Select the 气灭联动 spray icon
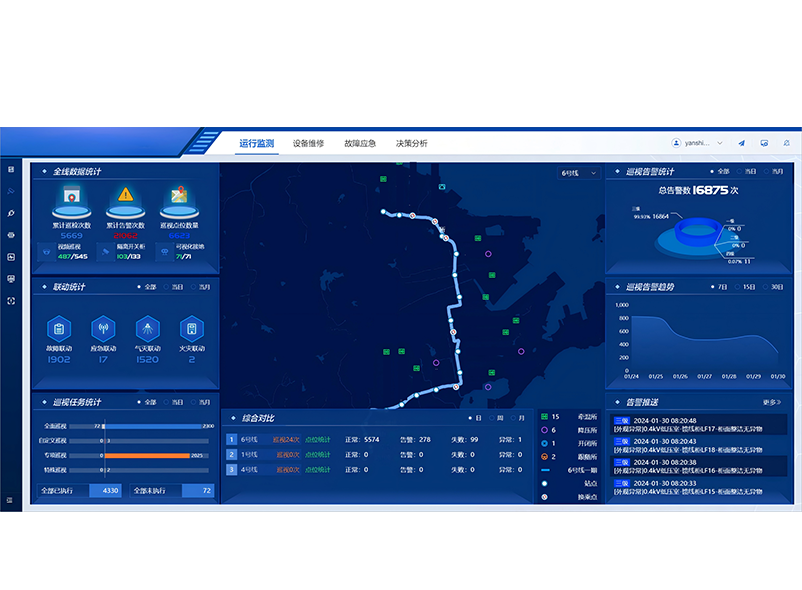Image resolution: width=802 pixels, height=590 pixels. 147,329
